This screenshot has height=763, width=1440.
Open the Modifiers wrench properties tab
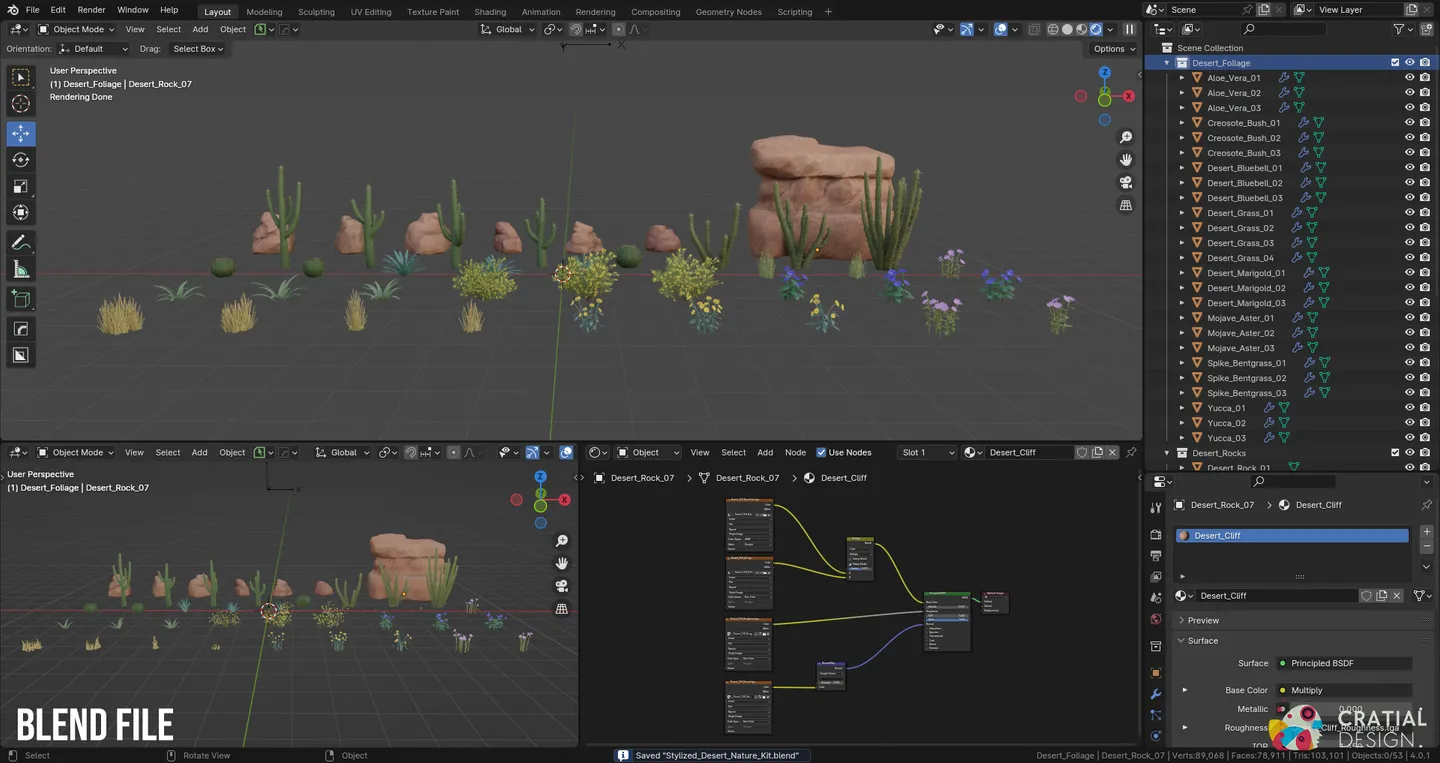coord(1156,694)
